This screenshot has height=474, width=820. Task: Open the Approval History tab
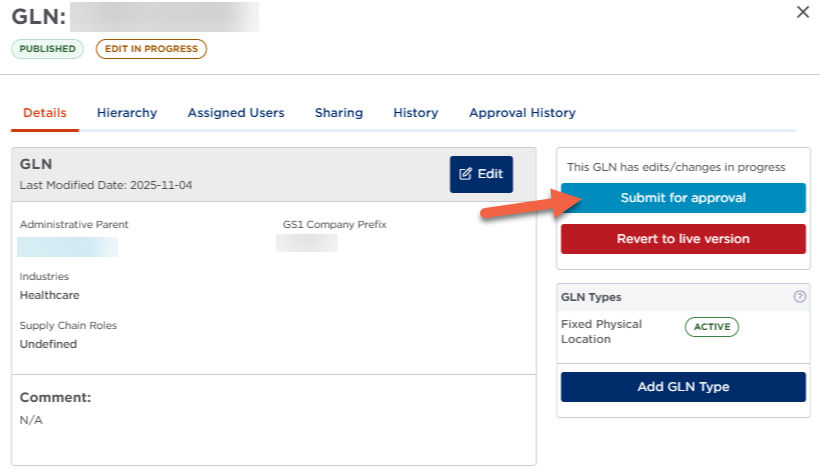522,113
